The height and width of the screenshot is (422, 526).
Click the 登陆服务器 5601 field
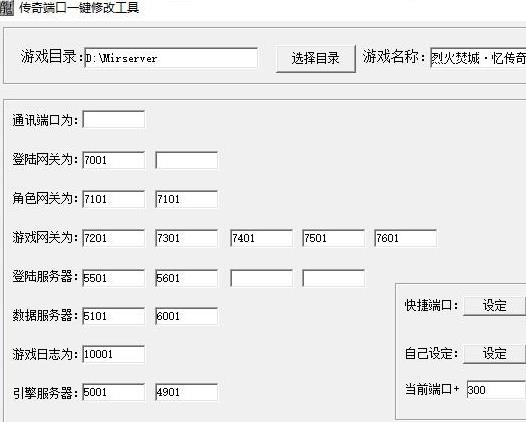(x=187, y=278)
